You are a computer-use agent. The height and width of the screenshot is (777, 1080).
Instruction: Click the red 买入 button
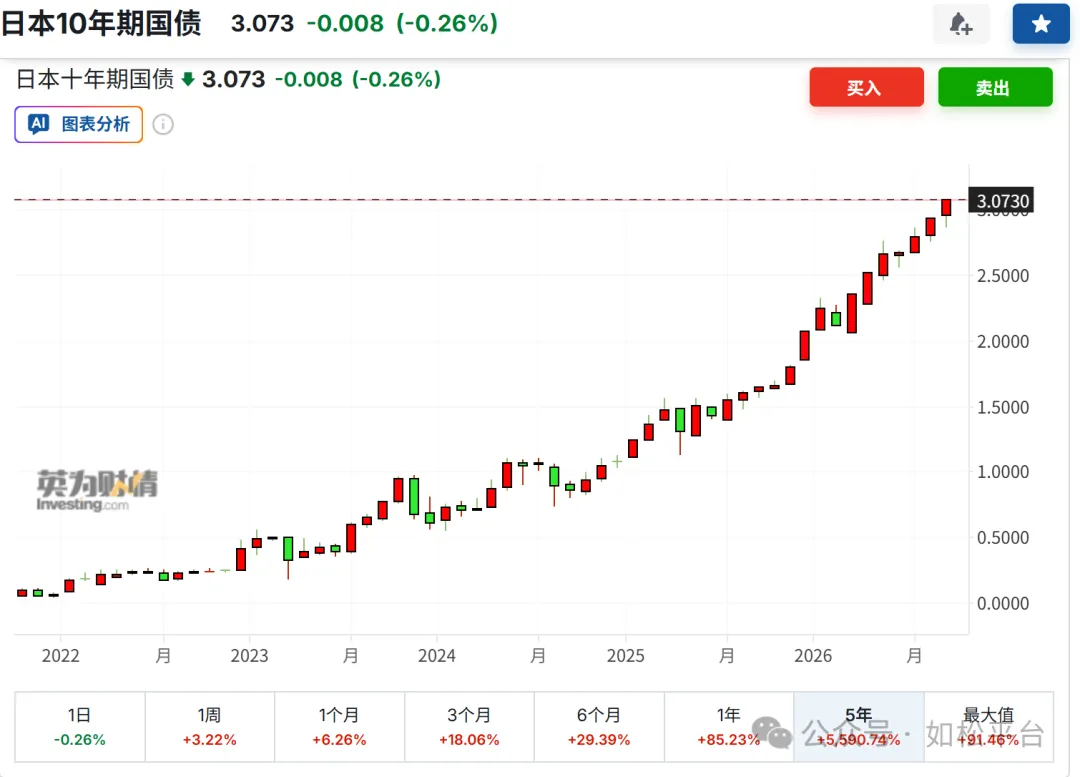click(x=866, y=87)
